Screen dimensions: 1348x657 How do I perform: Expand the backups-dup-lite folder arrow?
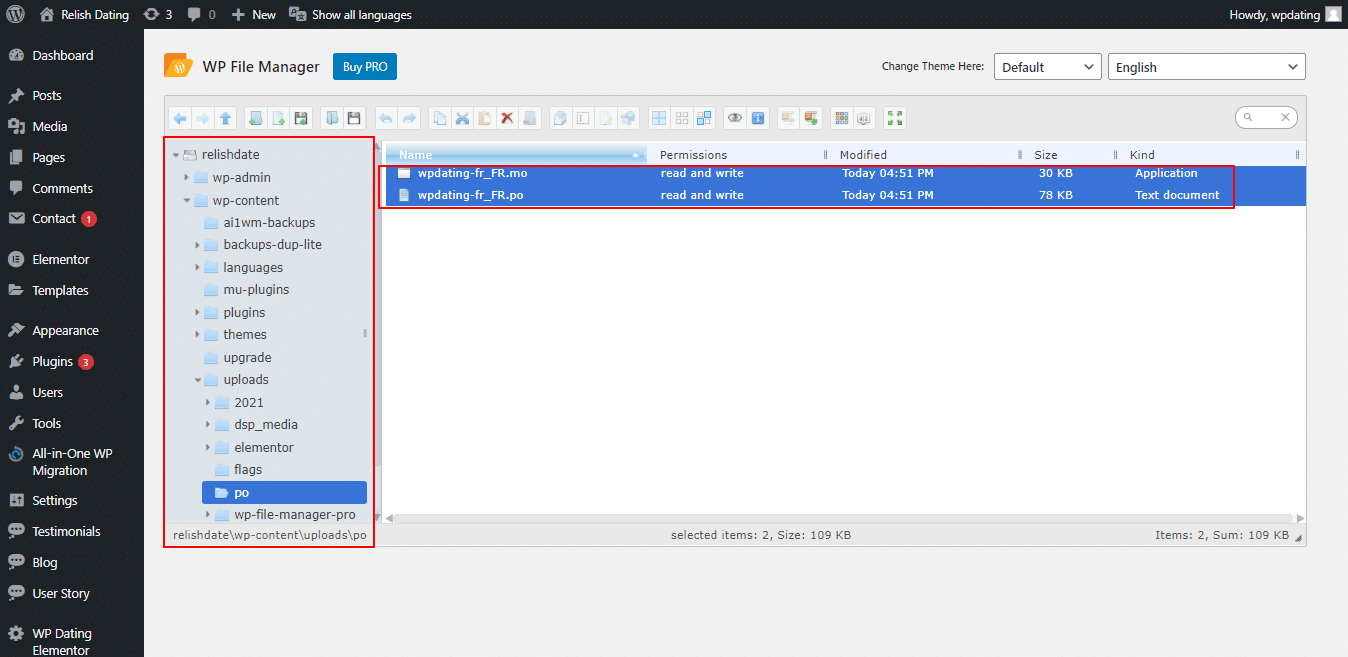coord(197,245)
